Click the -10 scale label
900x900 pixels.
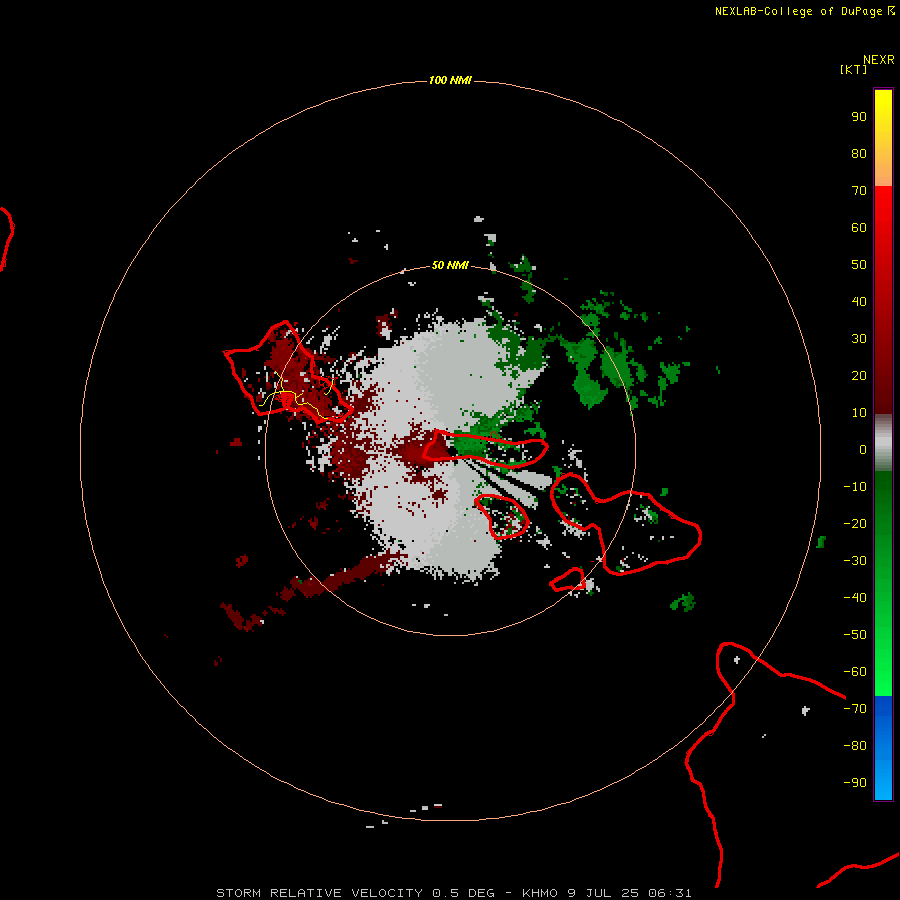point(855,487)
